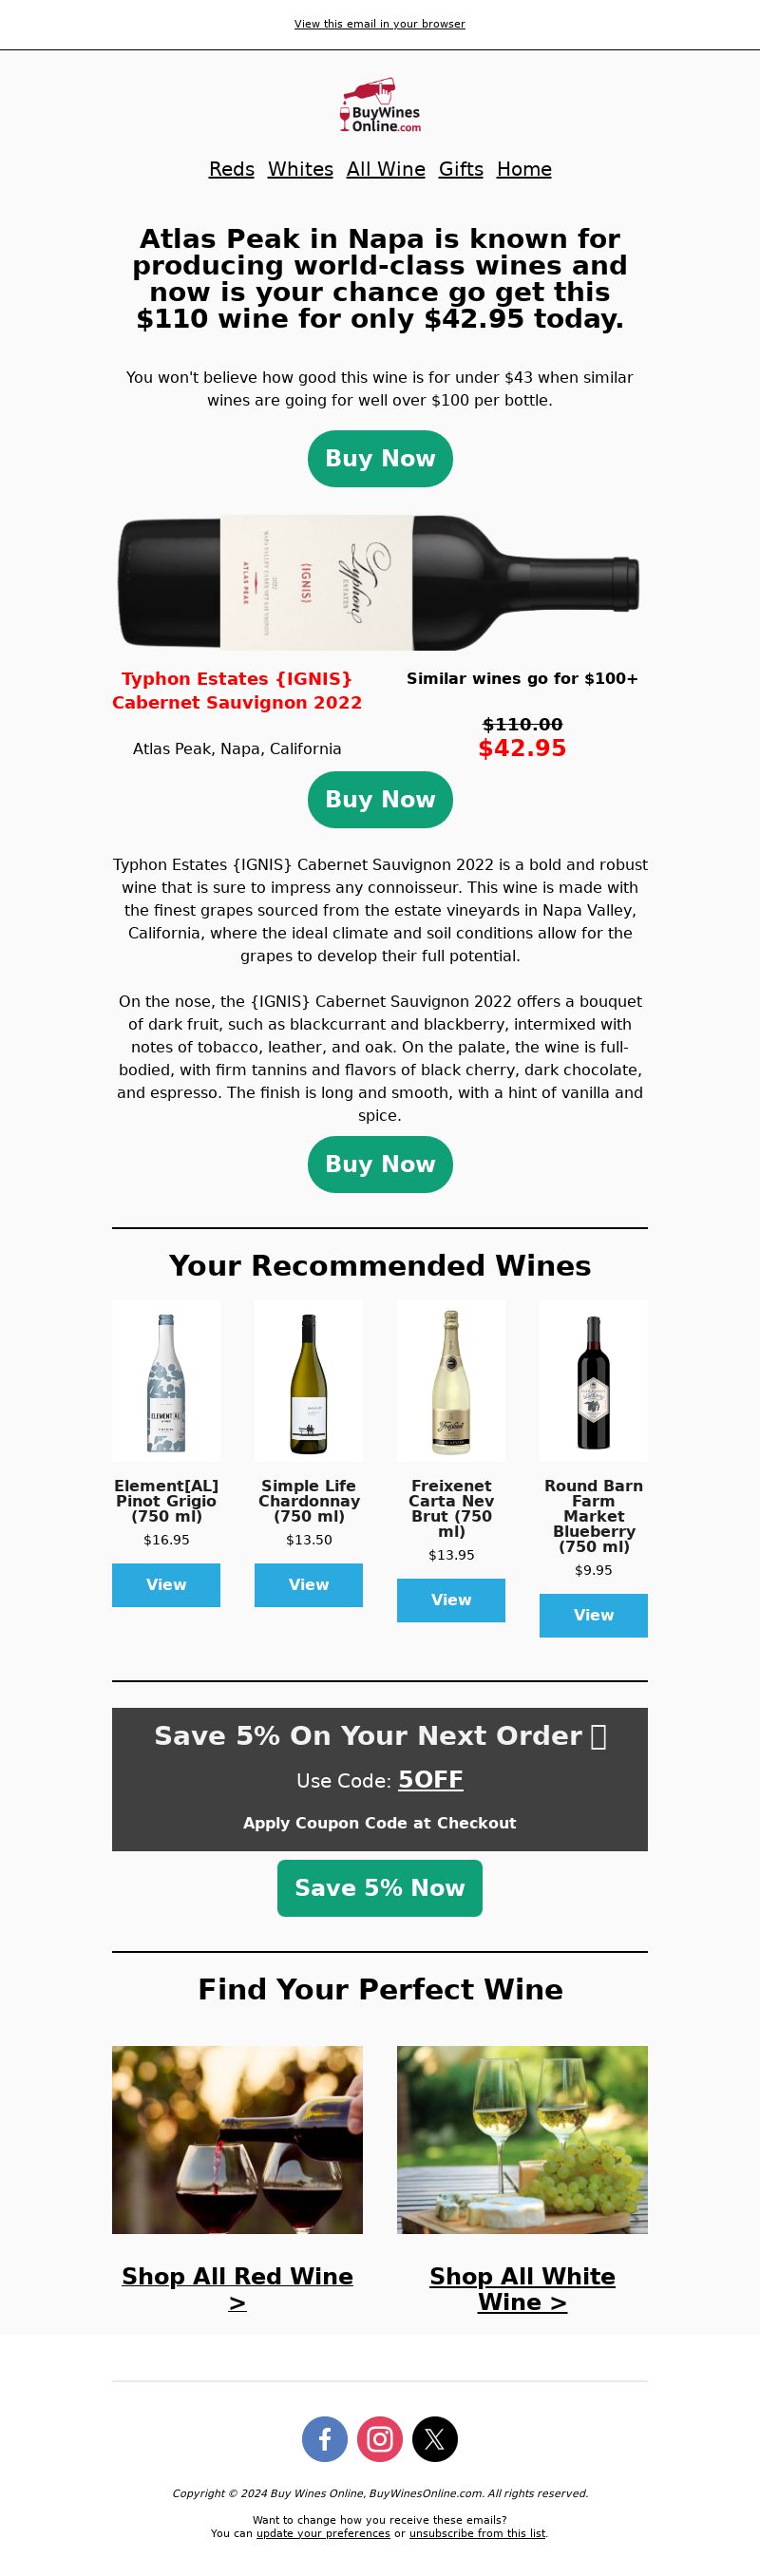View the Simple Life Chardonnay product
The width and height of the screenshot is (760, 2576).
click(309, 1585)
